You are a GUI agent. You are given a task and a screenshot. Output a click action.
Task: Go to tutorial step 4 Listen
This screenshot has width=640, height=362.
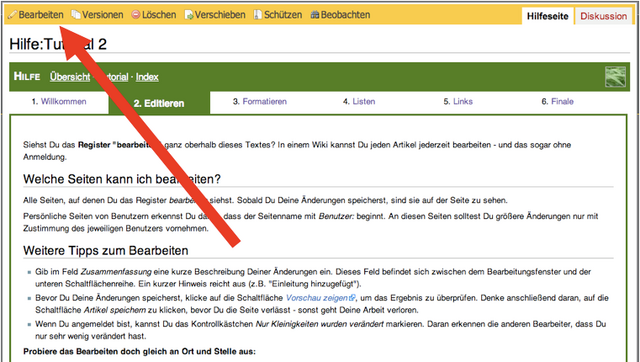[x=364, y=102]
